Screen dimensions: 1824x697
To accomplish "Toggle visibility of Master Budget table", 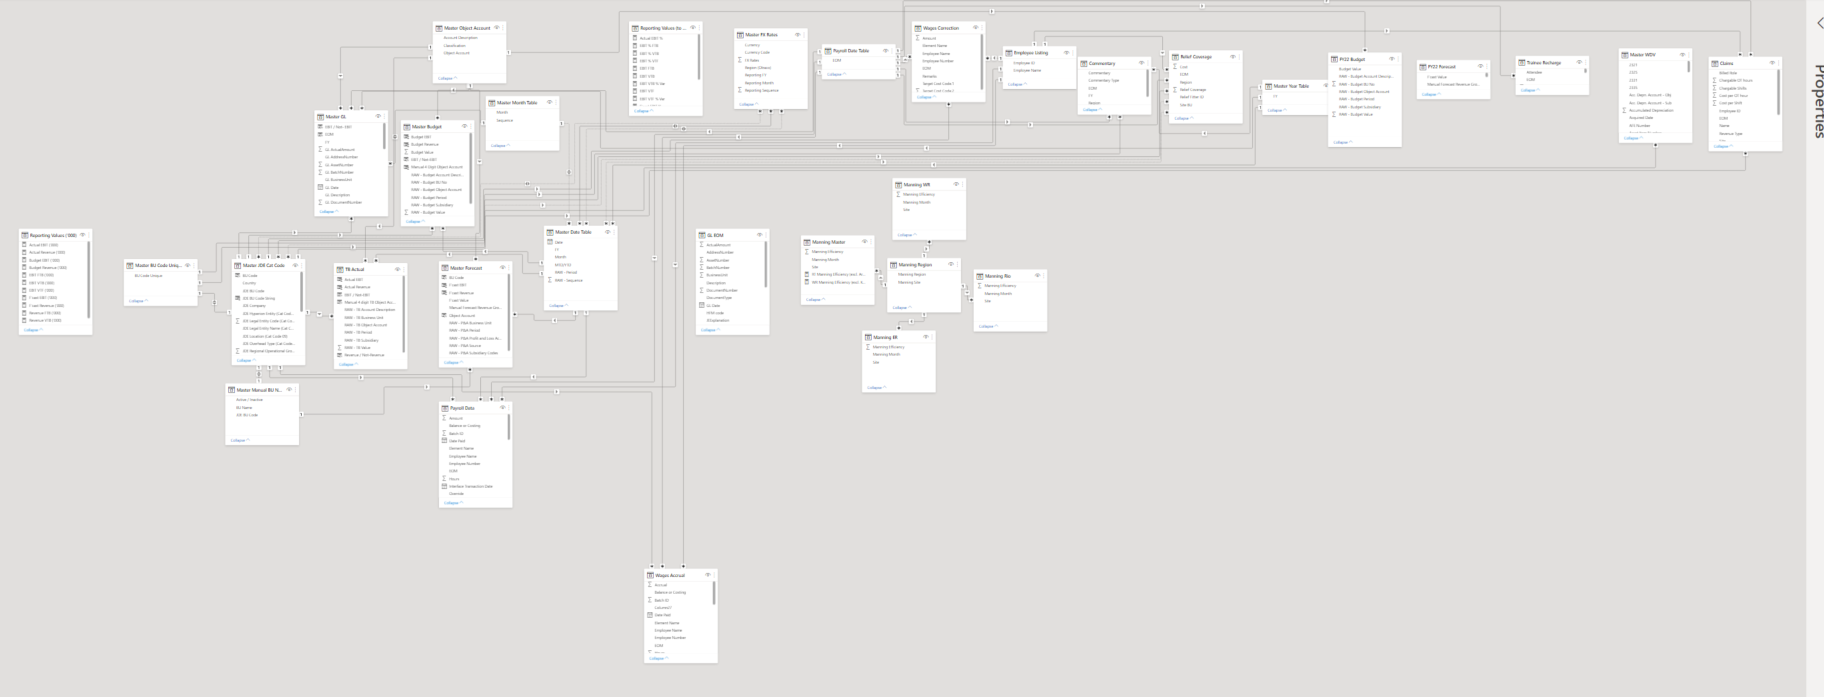I will tap(464, 126).
